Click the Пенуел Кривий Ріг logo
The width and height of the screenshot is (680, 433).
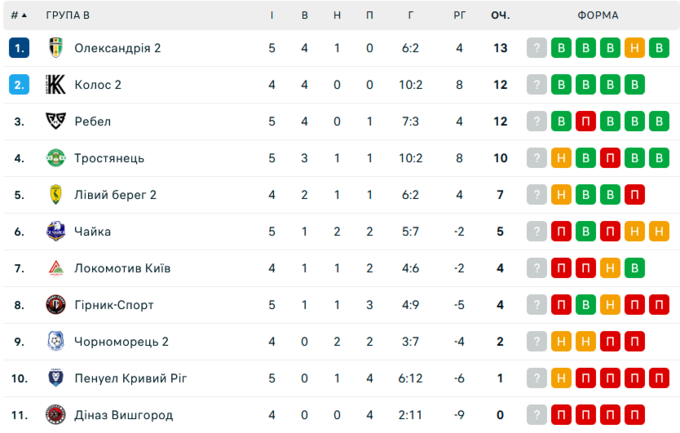point(56,378)
